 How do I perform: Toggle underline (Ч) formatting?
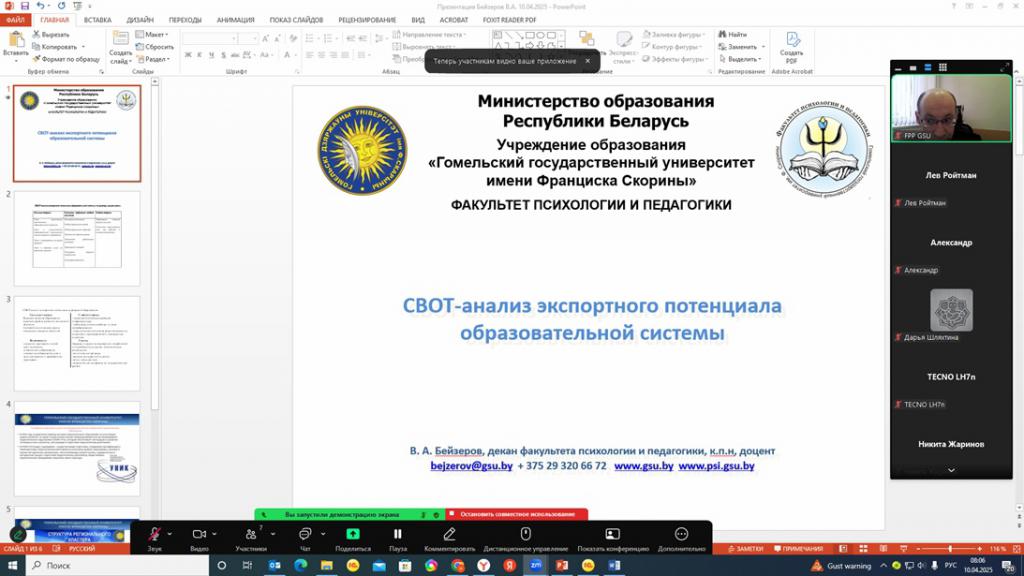[x=212, y=55]
